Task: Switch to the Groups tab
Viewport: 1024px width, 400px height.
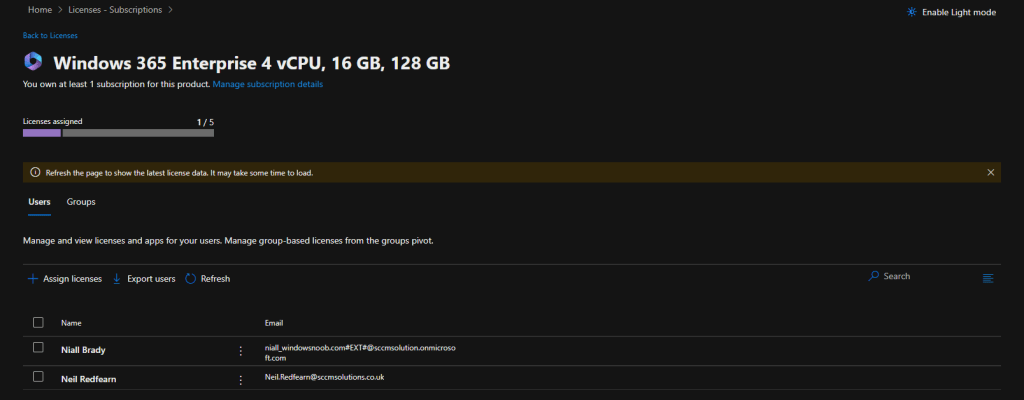Action: pos(81,202)
